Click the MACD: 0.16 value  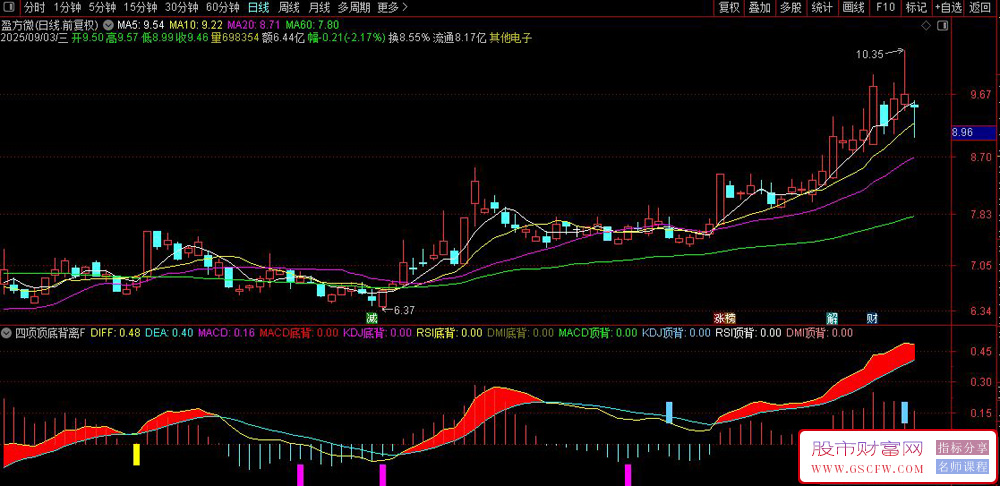226,332
